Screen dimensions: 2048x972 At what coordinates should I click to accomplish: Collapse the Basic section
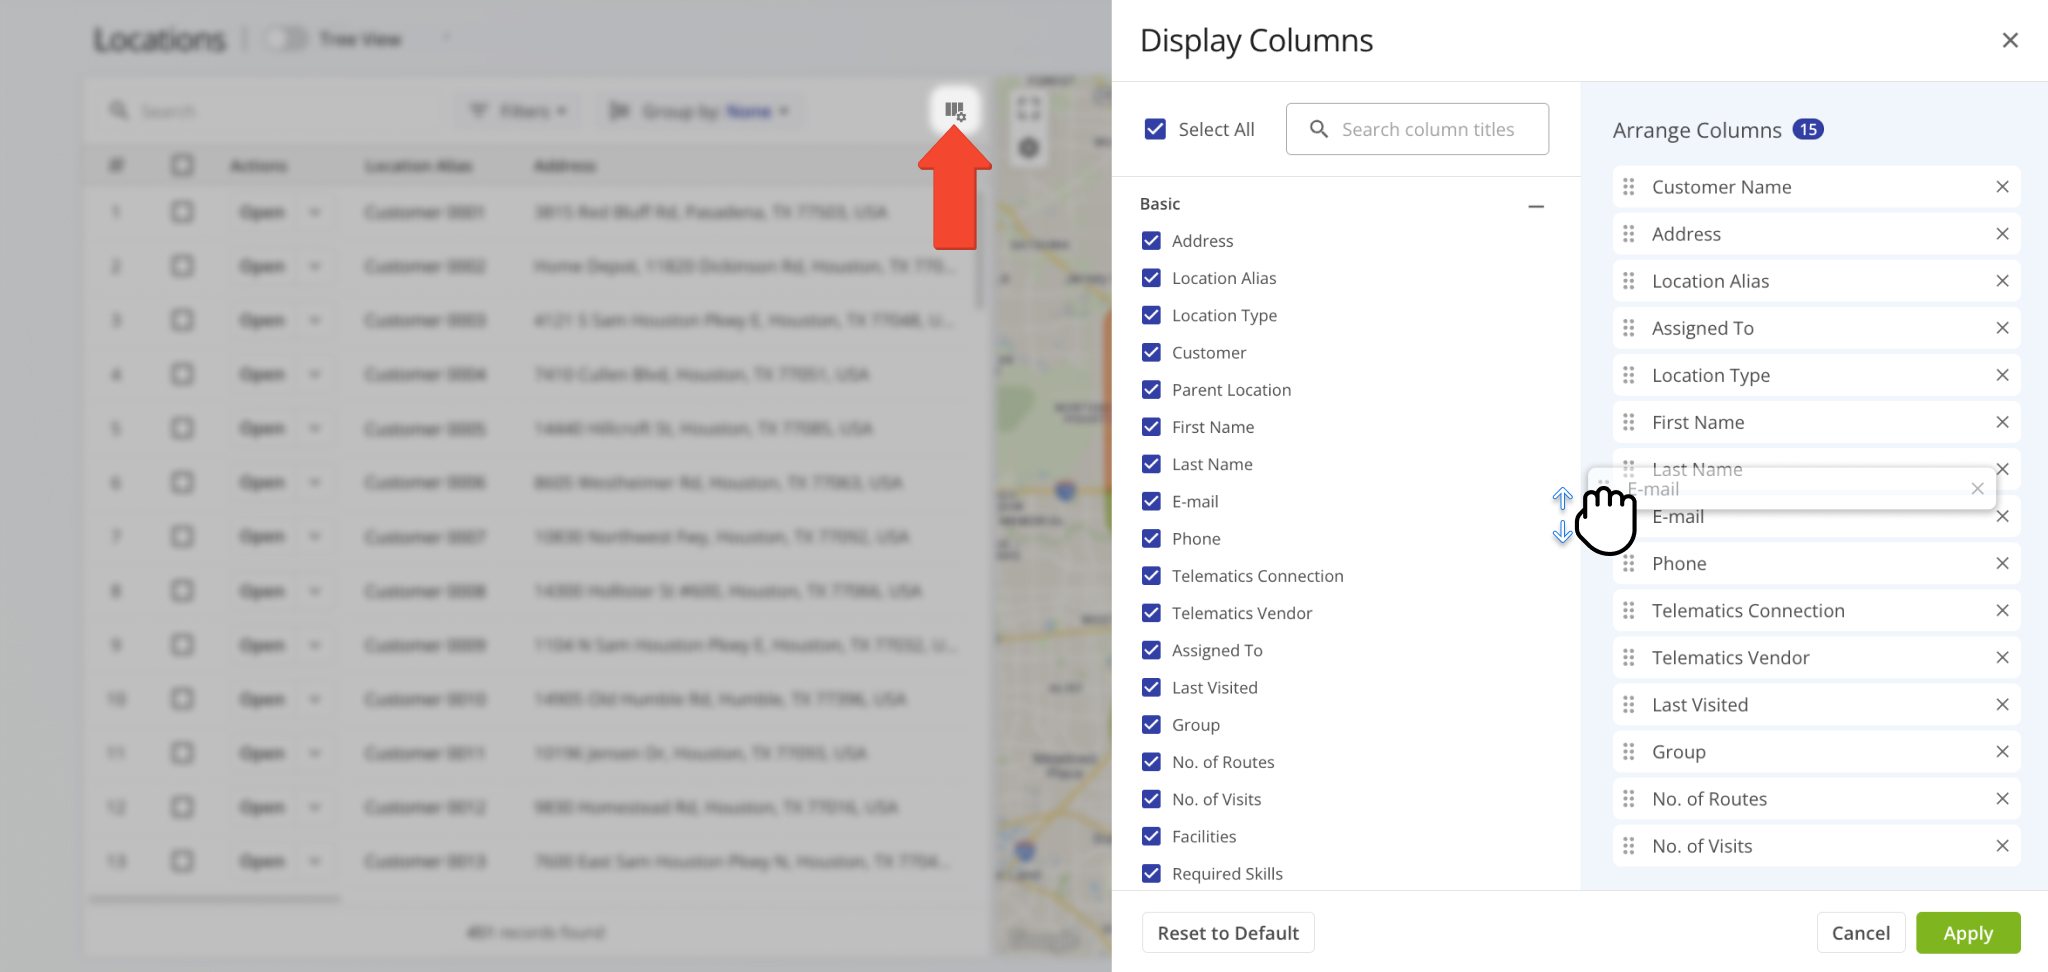(1536, 206)
